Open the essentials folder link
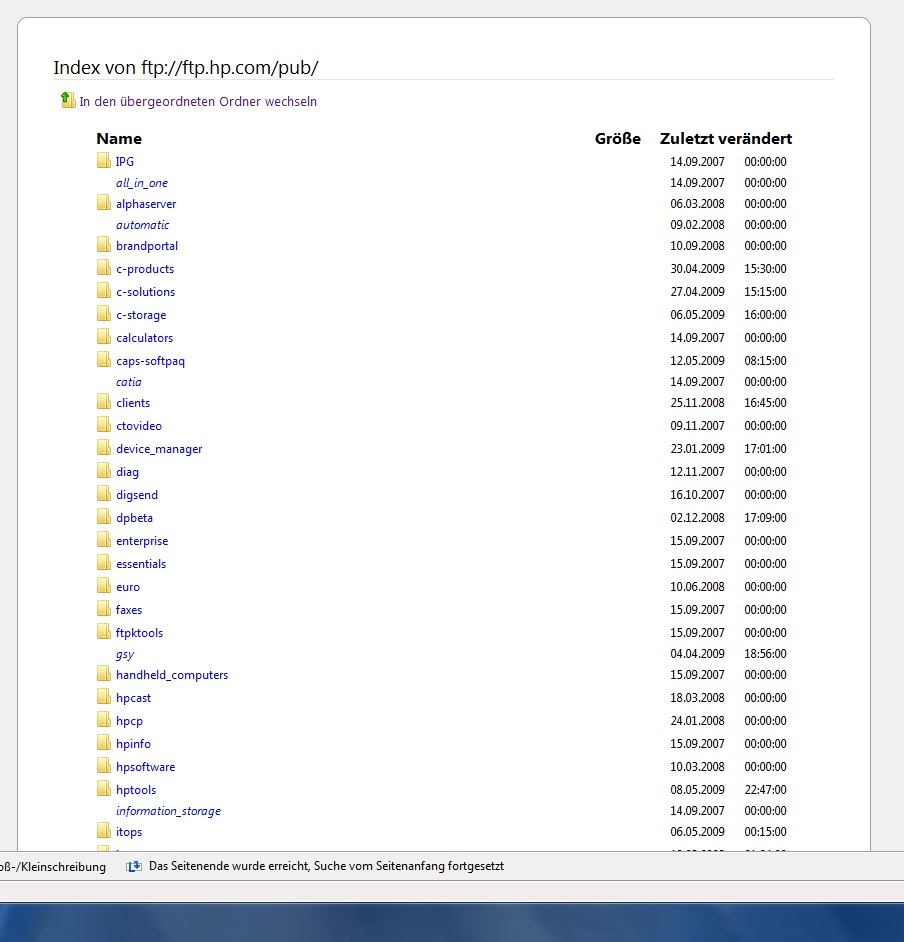The width and height of the screenshot is (904, 942). (x=141, y=564)
